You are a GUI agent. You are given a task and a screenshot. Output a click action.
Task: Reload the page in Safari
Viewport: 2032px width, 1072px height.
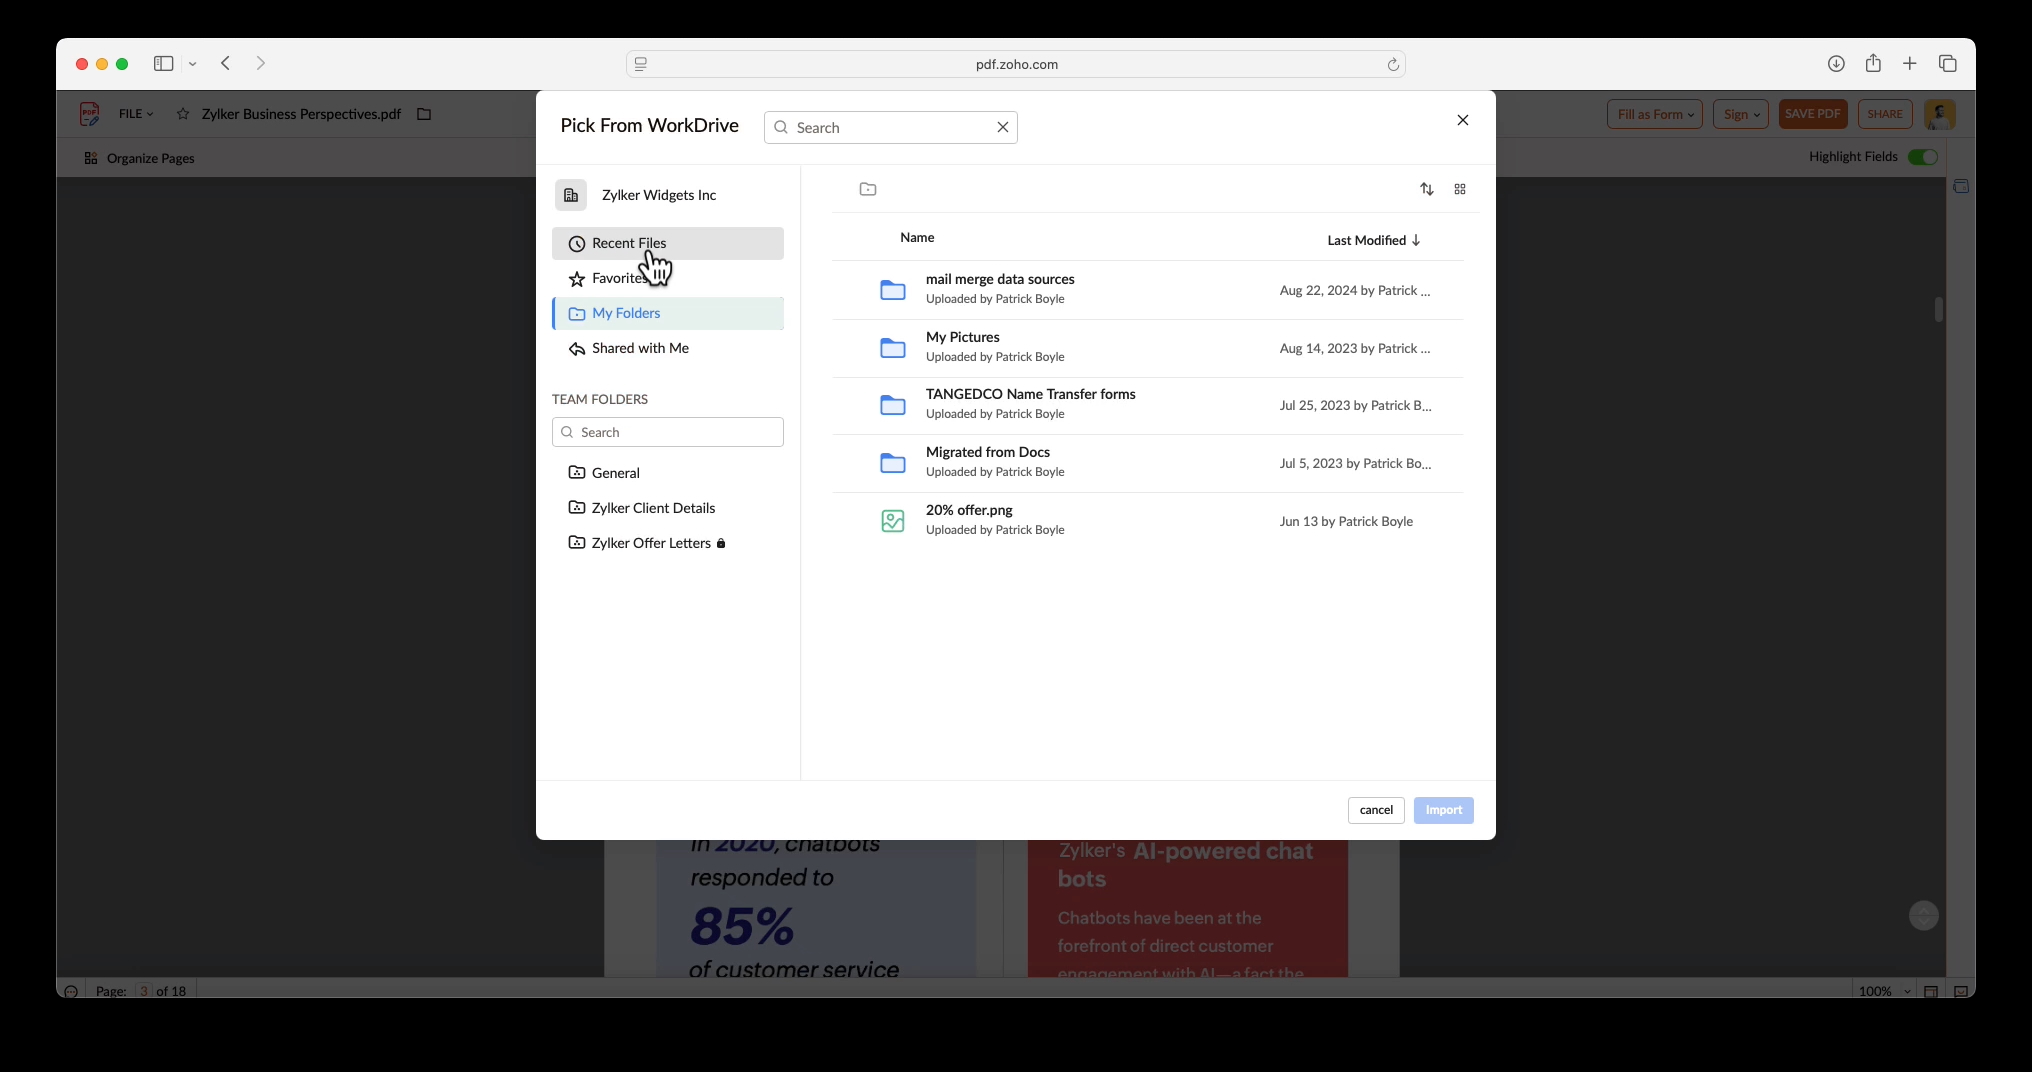[1393, 64]
